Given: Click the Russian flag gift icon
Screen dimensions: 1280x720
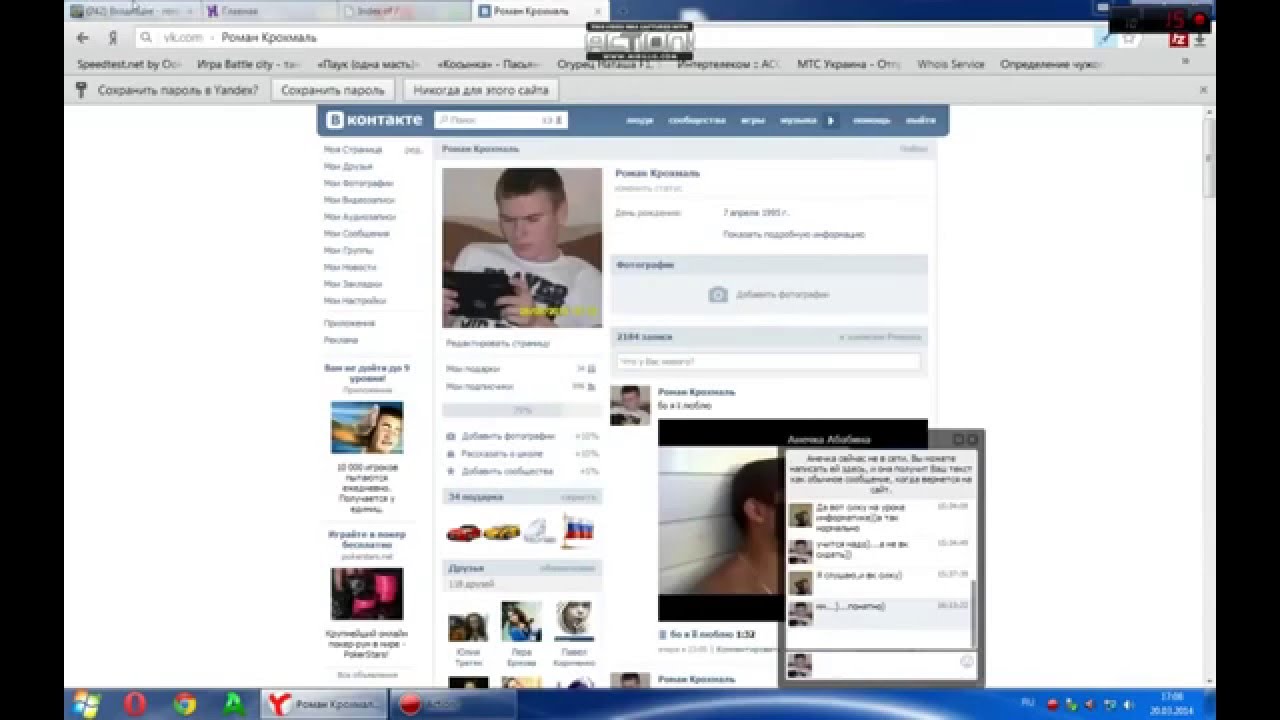Looking at the screenshot, I should [577, 530].
